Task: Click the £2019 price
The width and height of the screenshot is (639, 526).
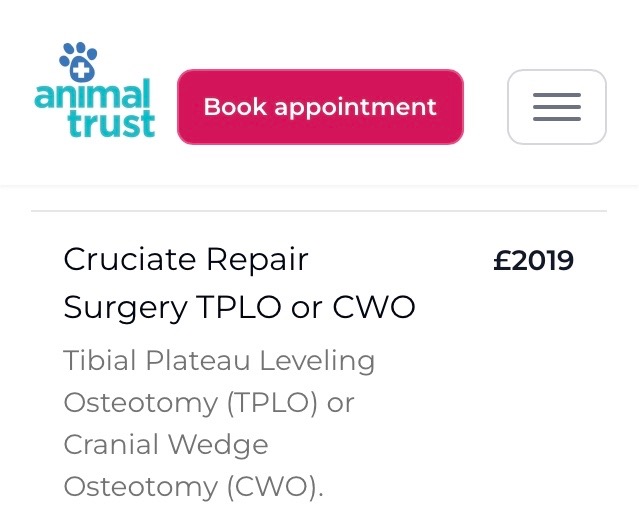Action: coord(533,261)
